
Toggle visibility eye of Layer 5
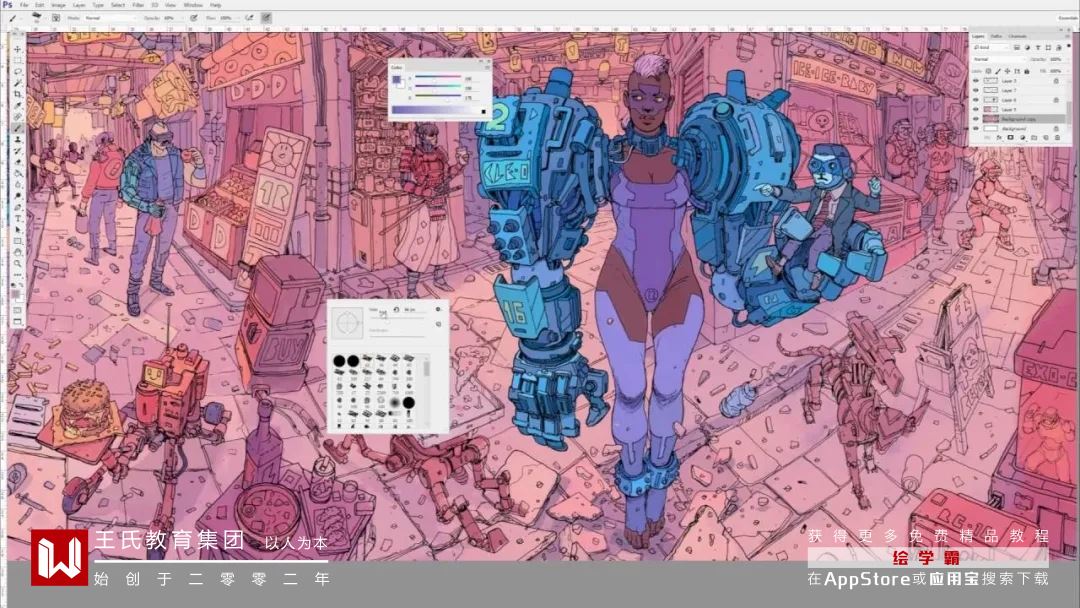[x=976, y=109]
